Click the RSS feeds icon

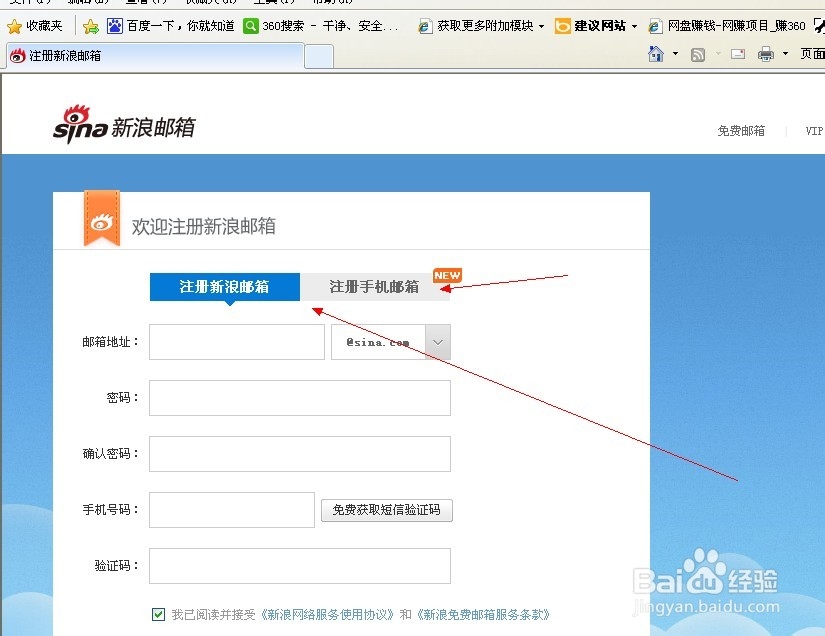pos(698,55)
